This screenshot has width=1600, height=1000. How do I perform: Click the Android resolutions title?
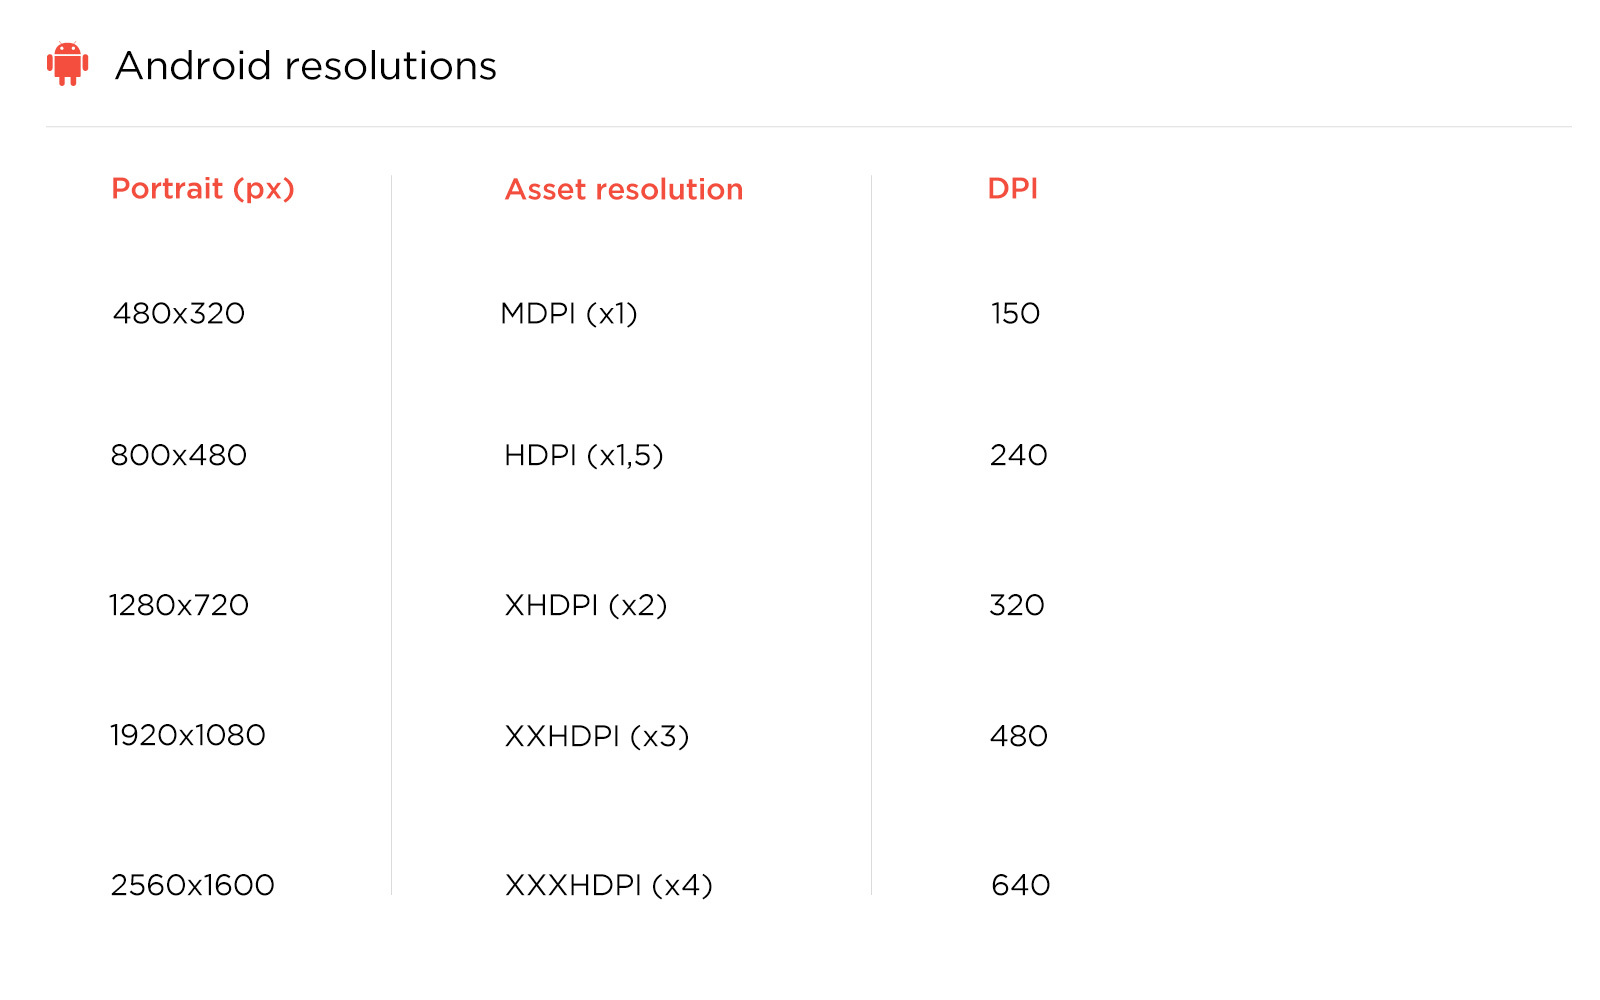click(305, 66)
